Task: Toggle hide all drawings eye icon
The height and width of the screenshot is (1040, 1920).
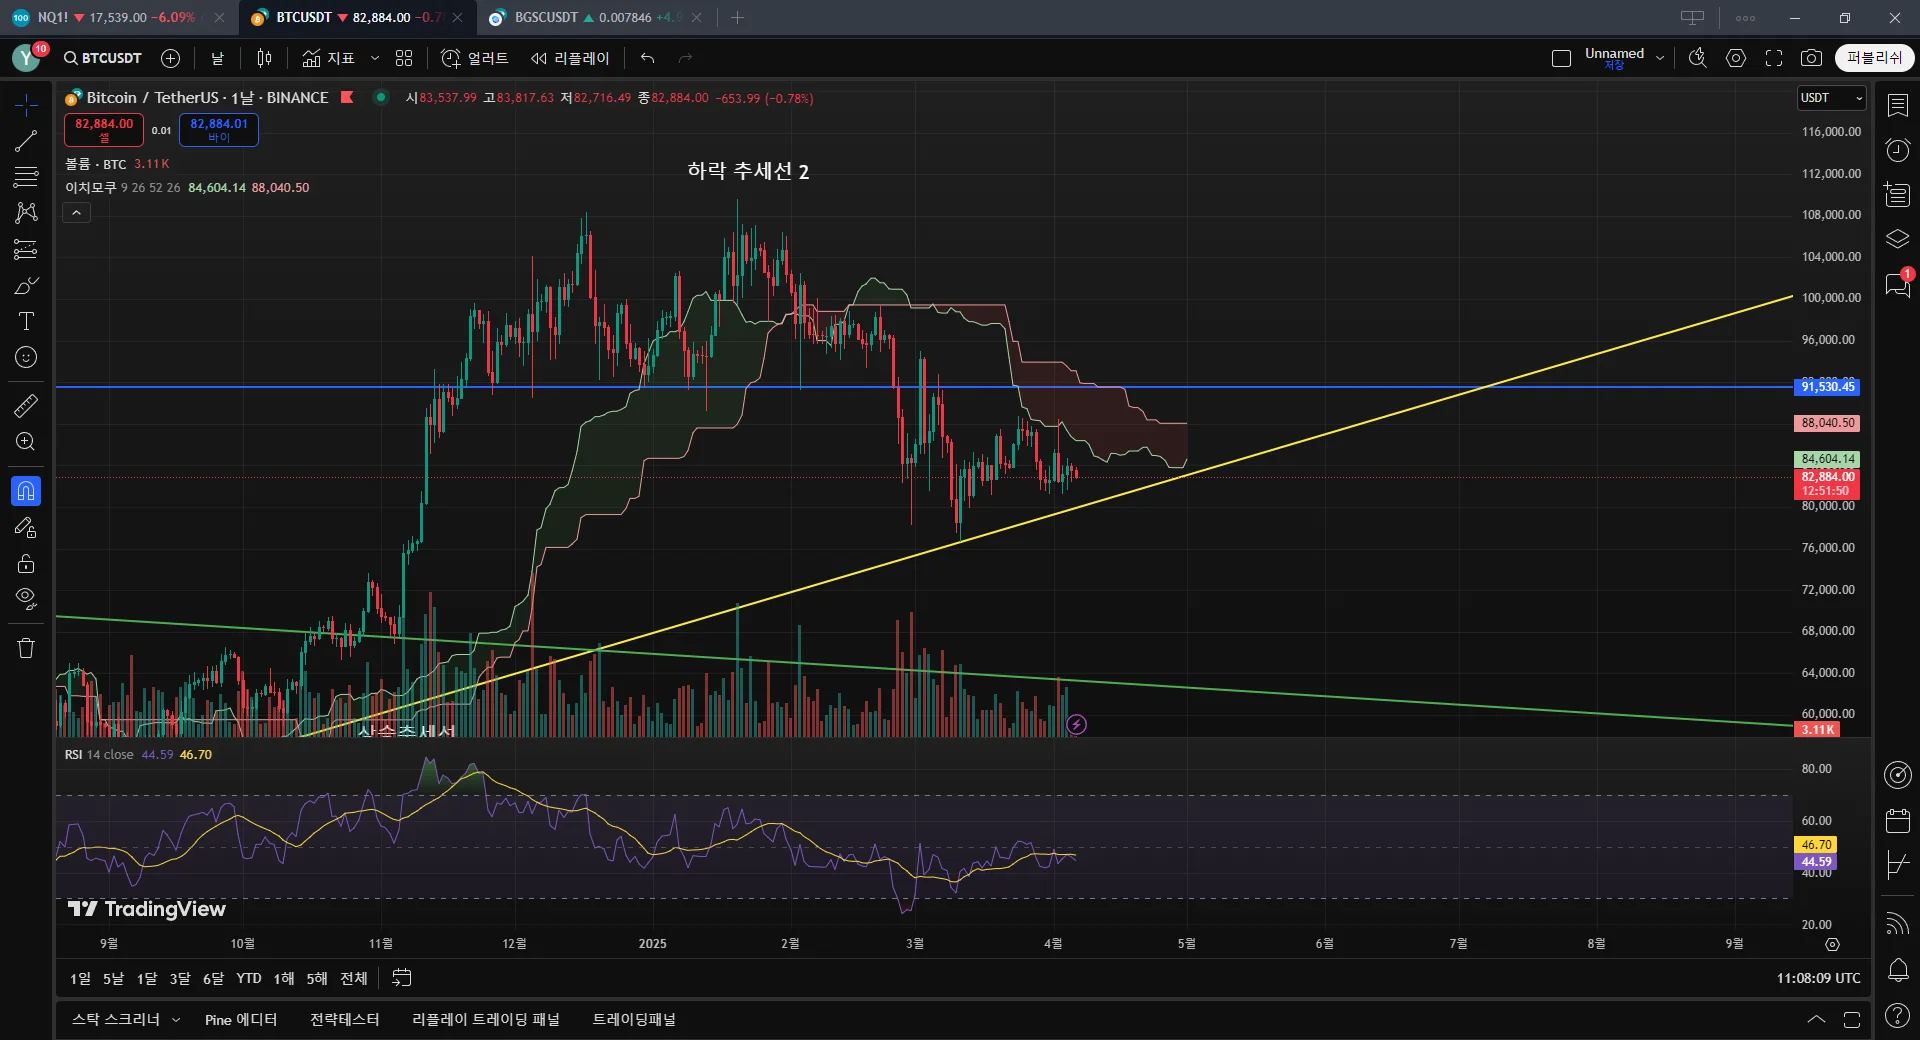Action: [x=26, y=599]
